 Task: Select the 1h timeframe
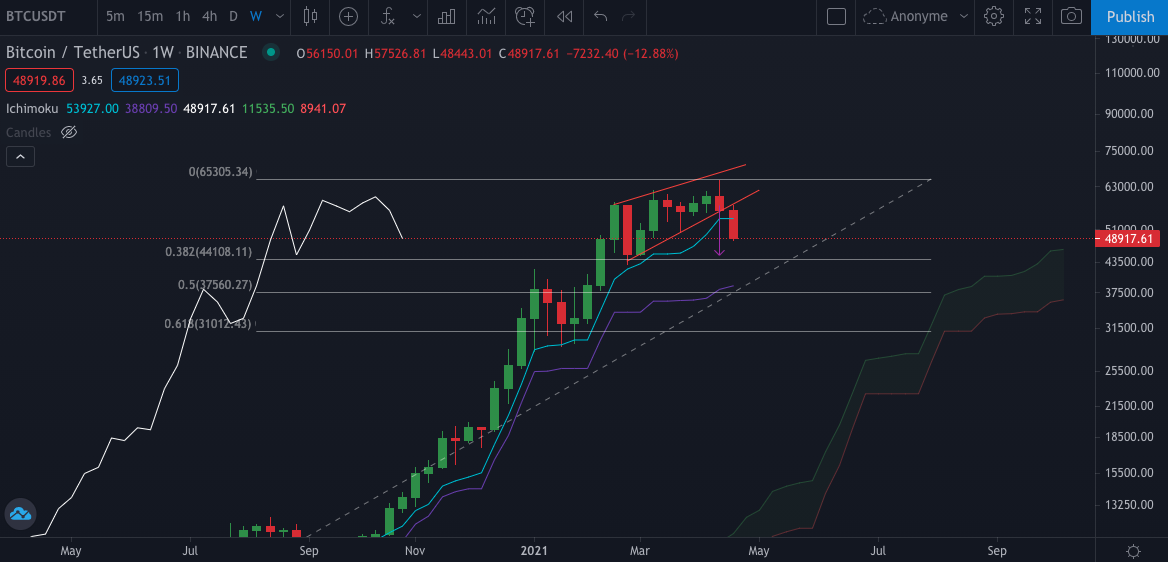pyautogui.click(x=182, y=16)
